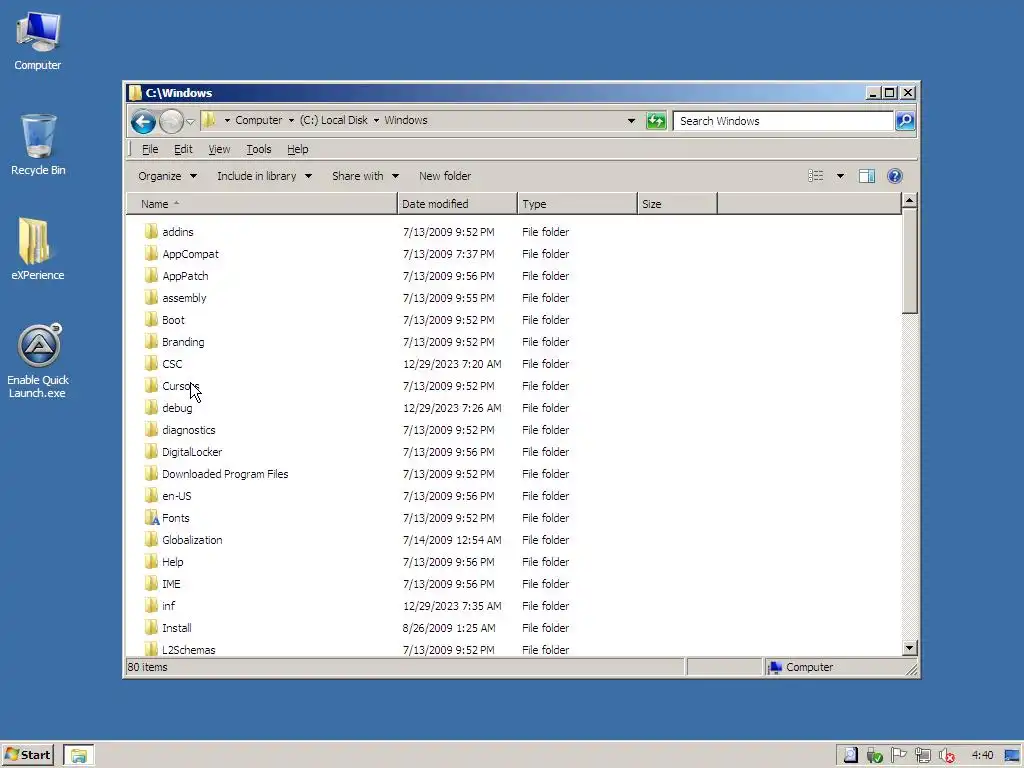Open Explorer help question mark

[x=895, y=176]
